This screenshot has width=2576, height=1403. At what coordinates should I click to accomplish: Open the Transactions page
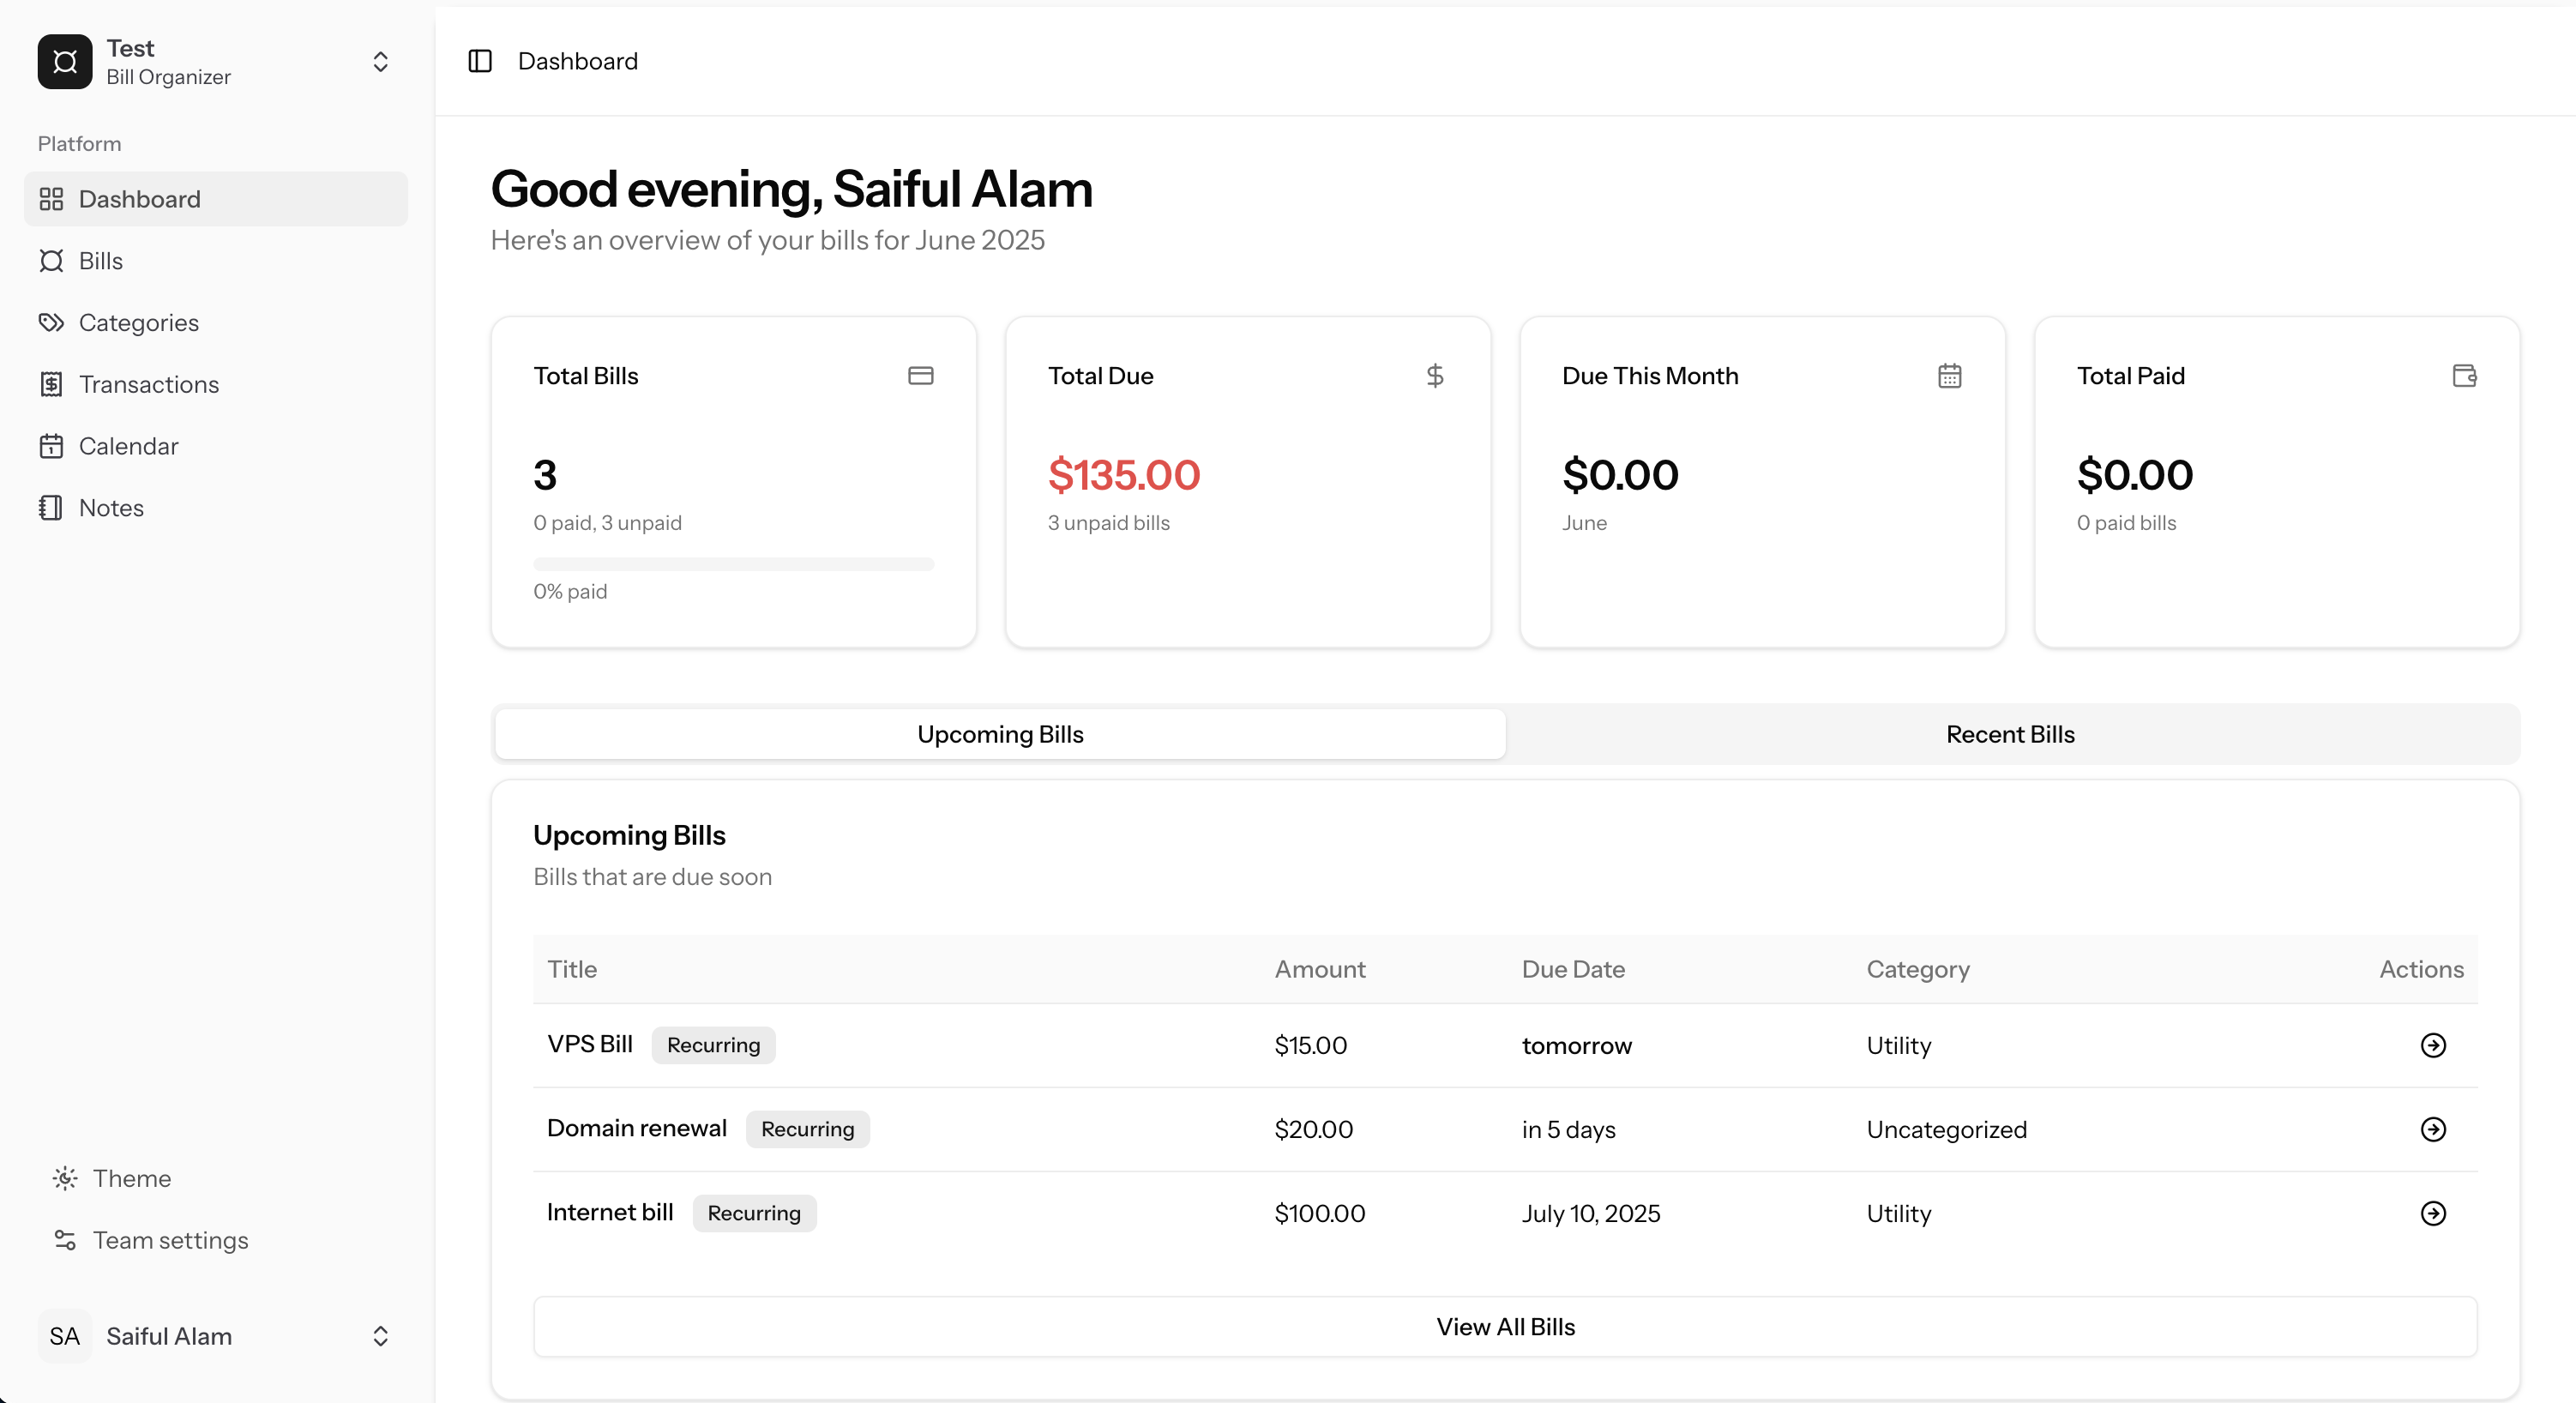tap(216, 385)
